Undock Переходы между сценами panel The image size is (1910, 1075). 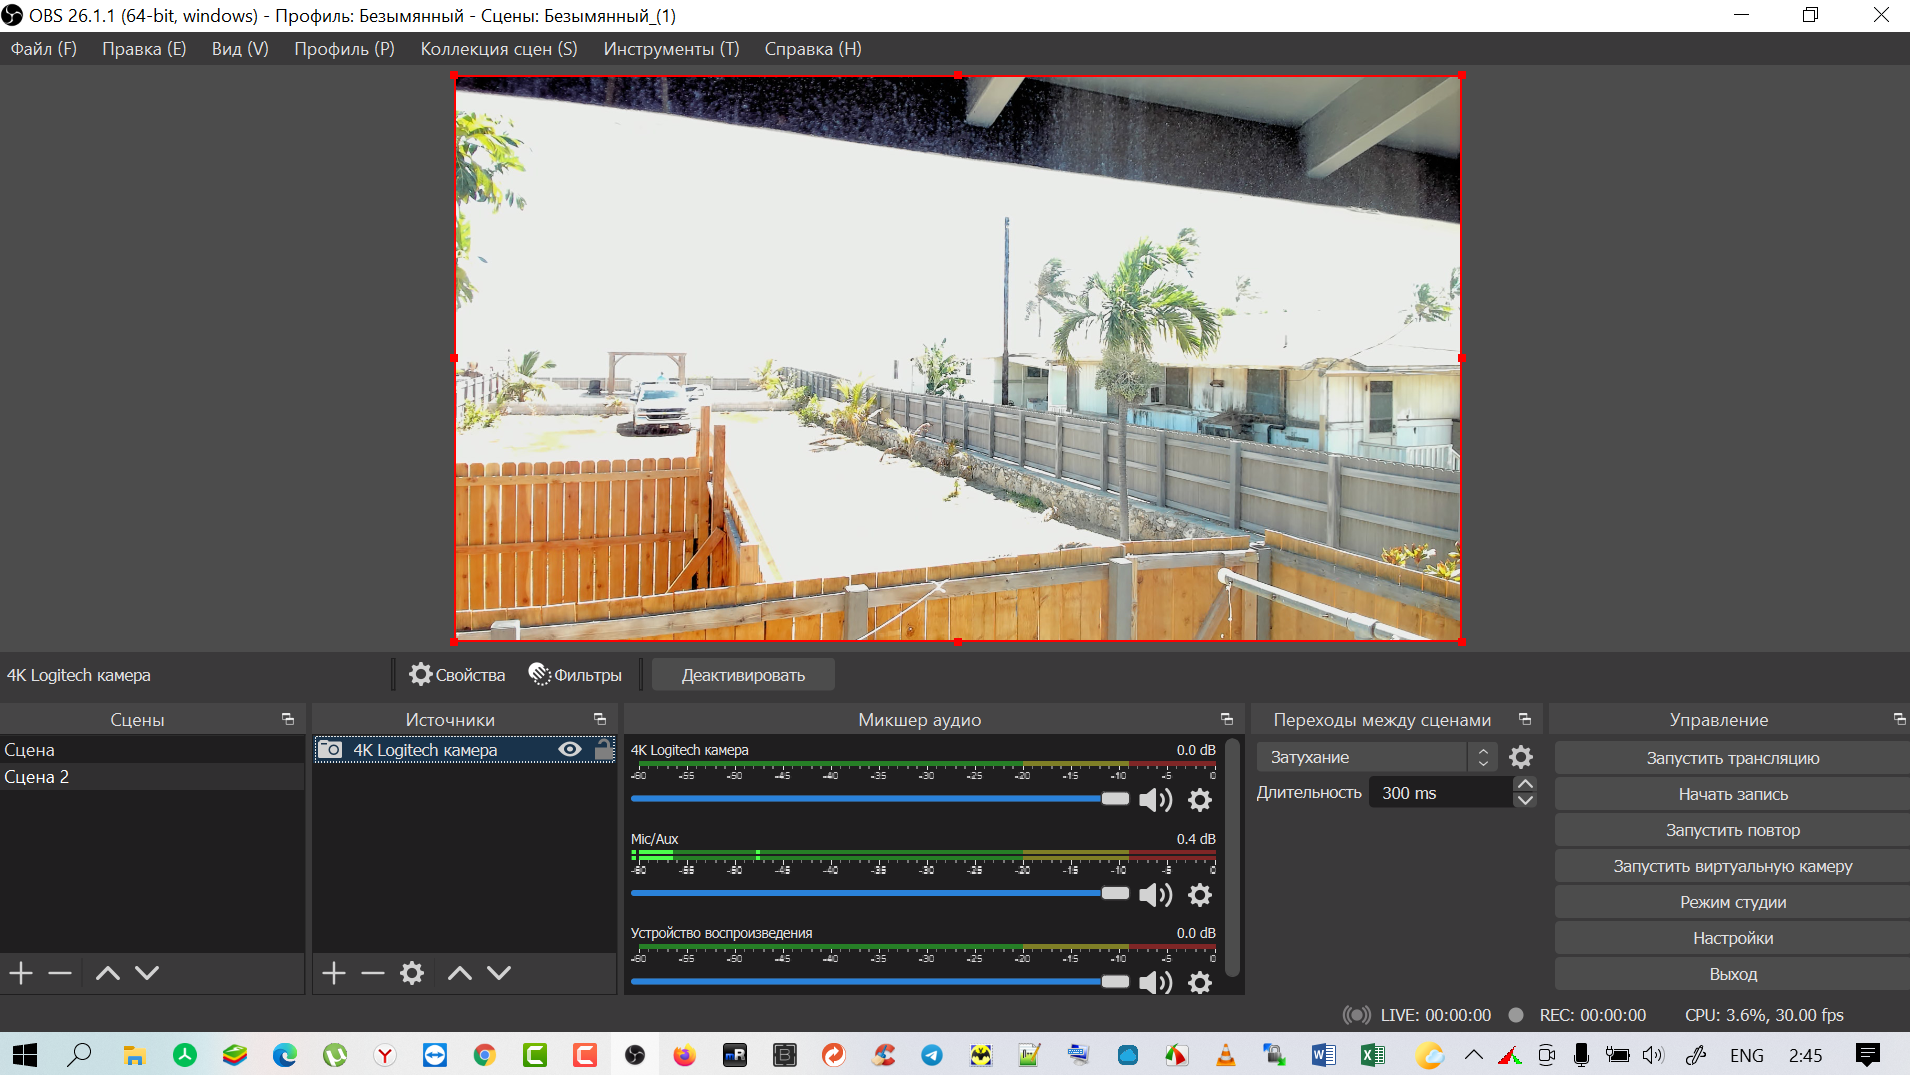pos(1525,719)
